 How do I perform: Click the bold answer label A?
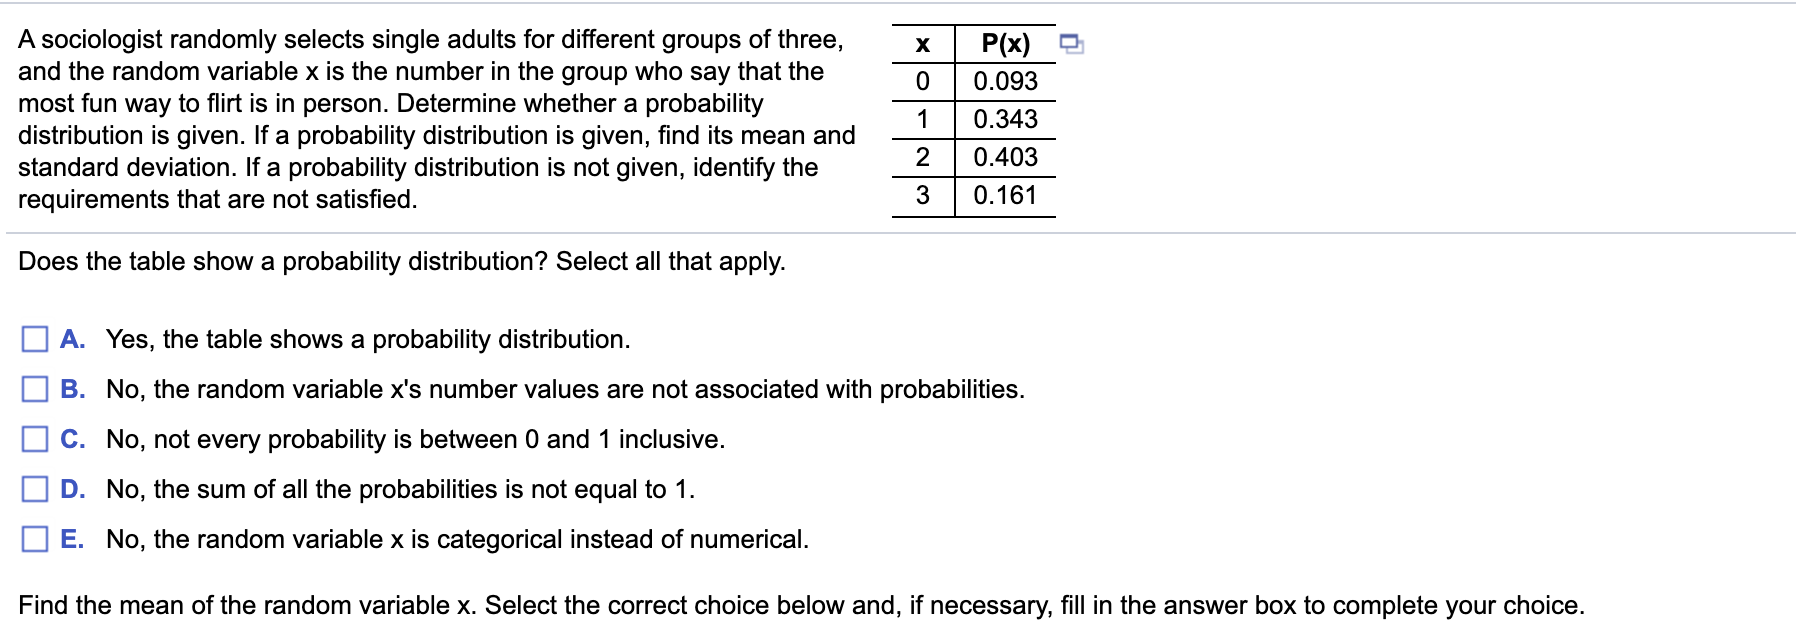click(x=72, y=339)
